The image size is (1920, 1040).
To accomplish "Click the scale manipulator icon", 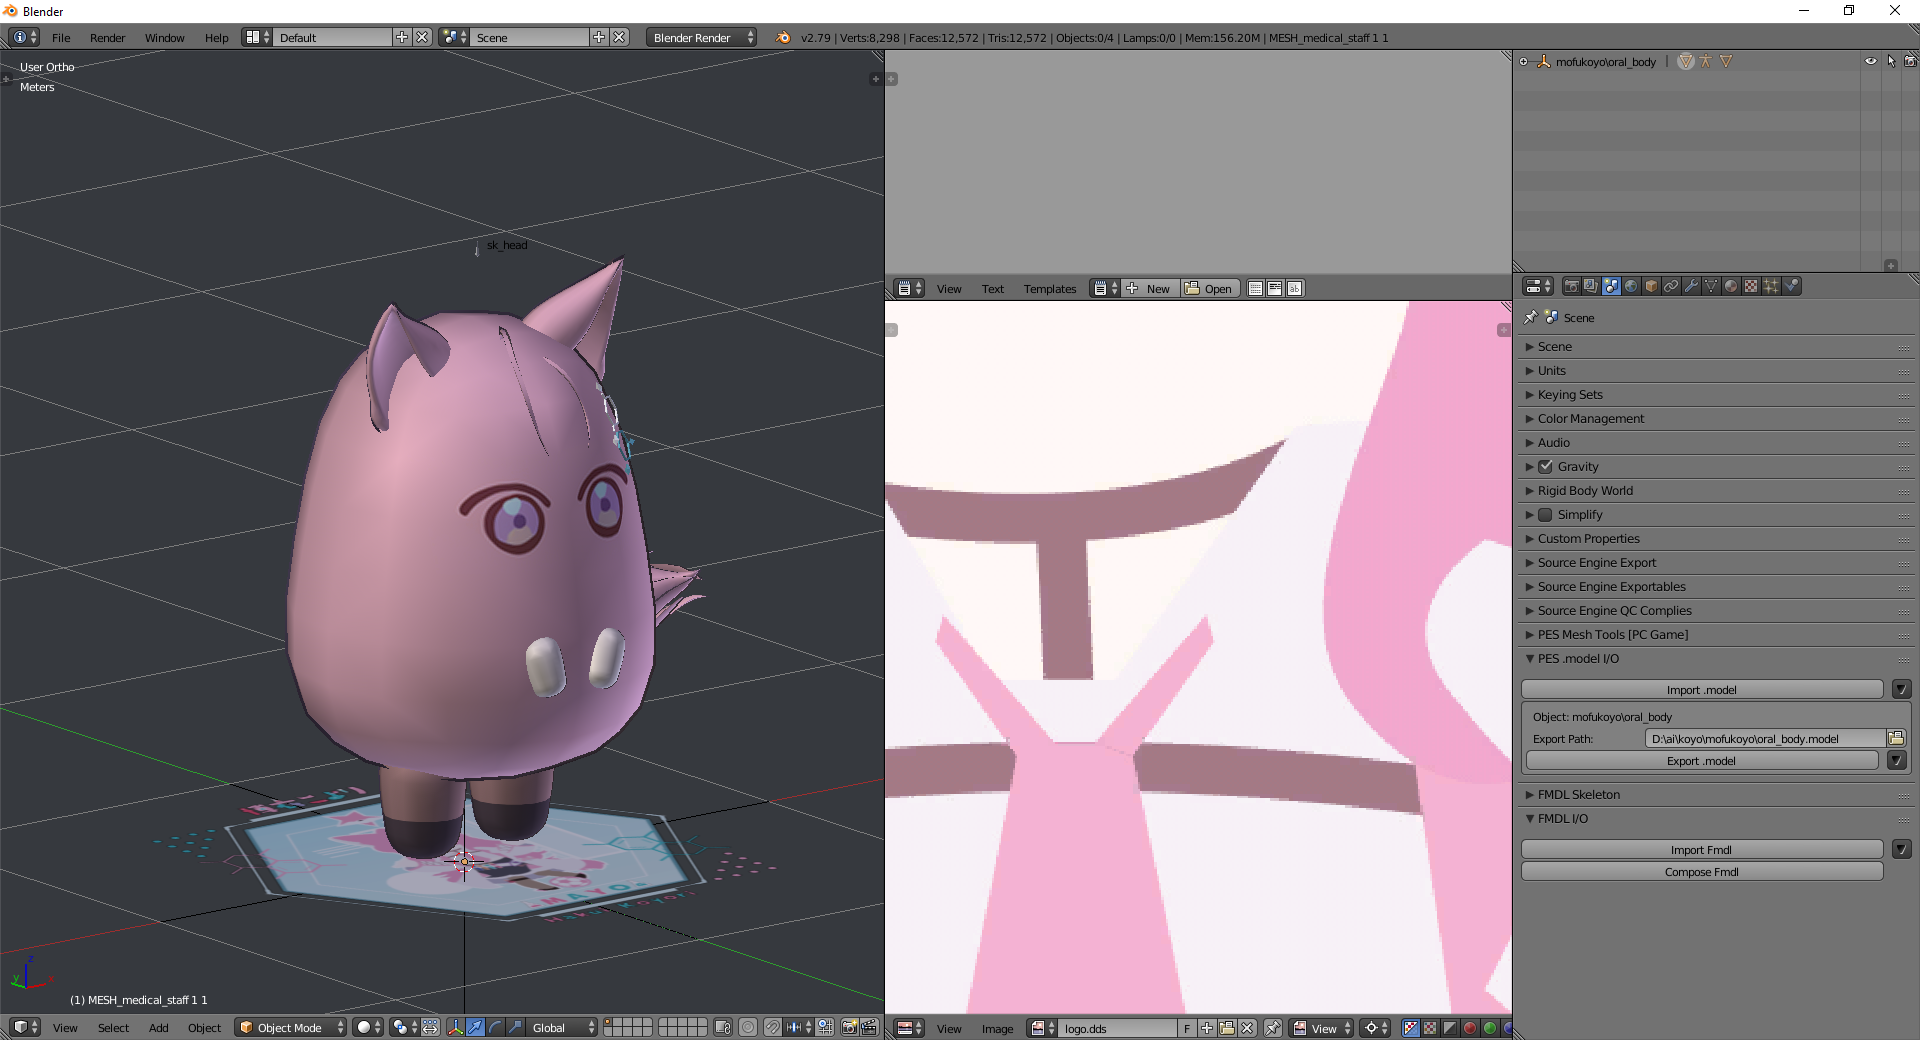I will tap(515, 1027).
